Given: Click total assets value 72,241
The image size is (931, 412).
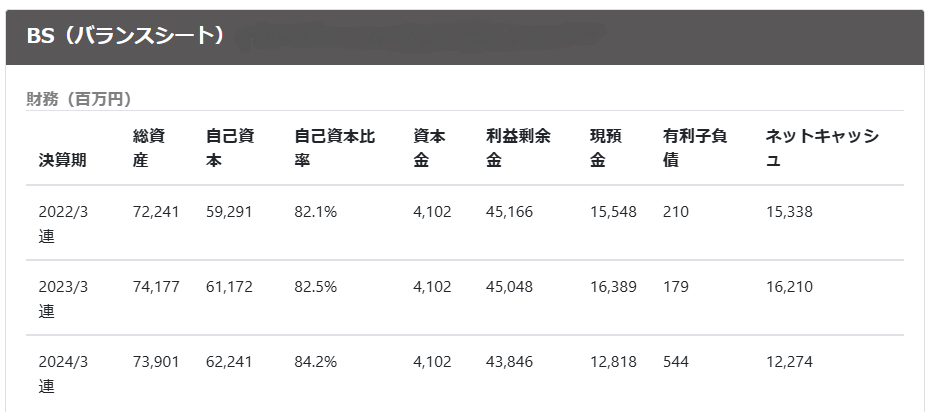Looking at the screenshot, I should point(156,212).
